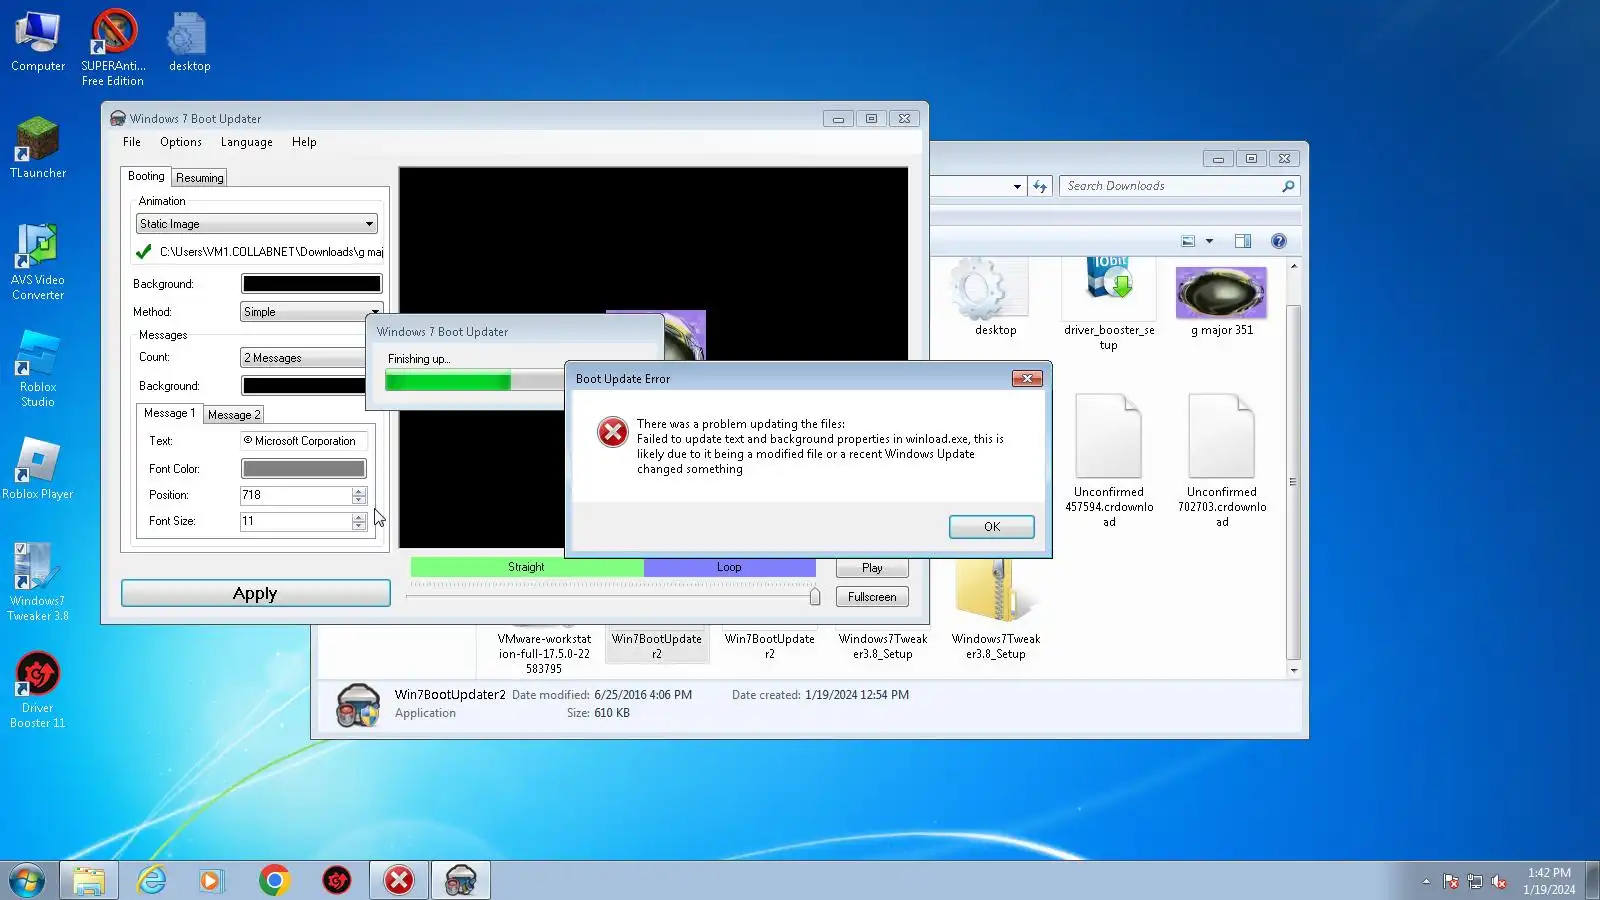Switch to the Boot Update Error taskbar item
Screen dimensions: 1600x900
pyautogui.click(x=399, y=880)
